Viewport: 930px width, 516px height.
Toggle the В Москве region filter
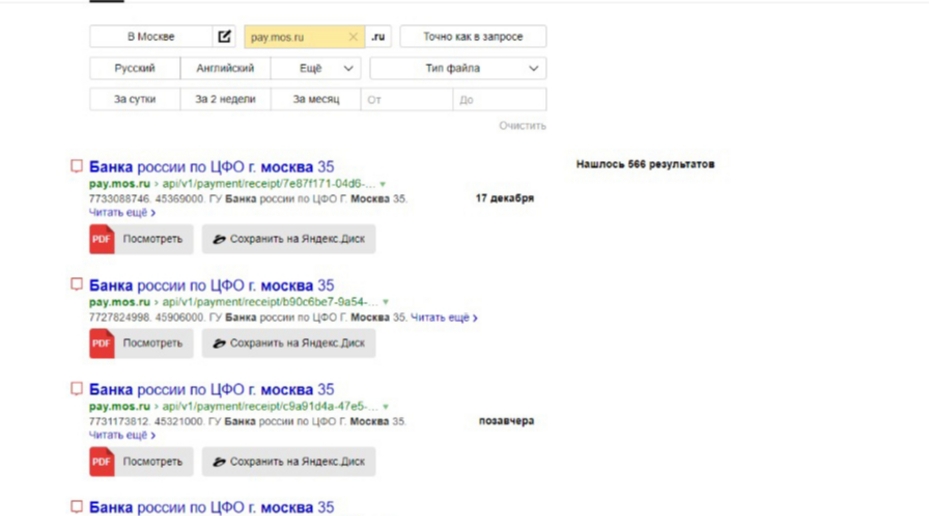point(151,37)
